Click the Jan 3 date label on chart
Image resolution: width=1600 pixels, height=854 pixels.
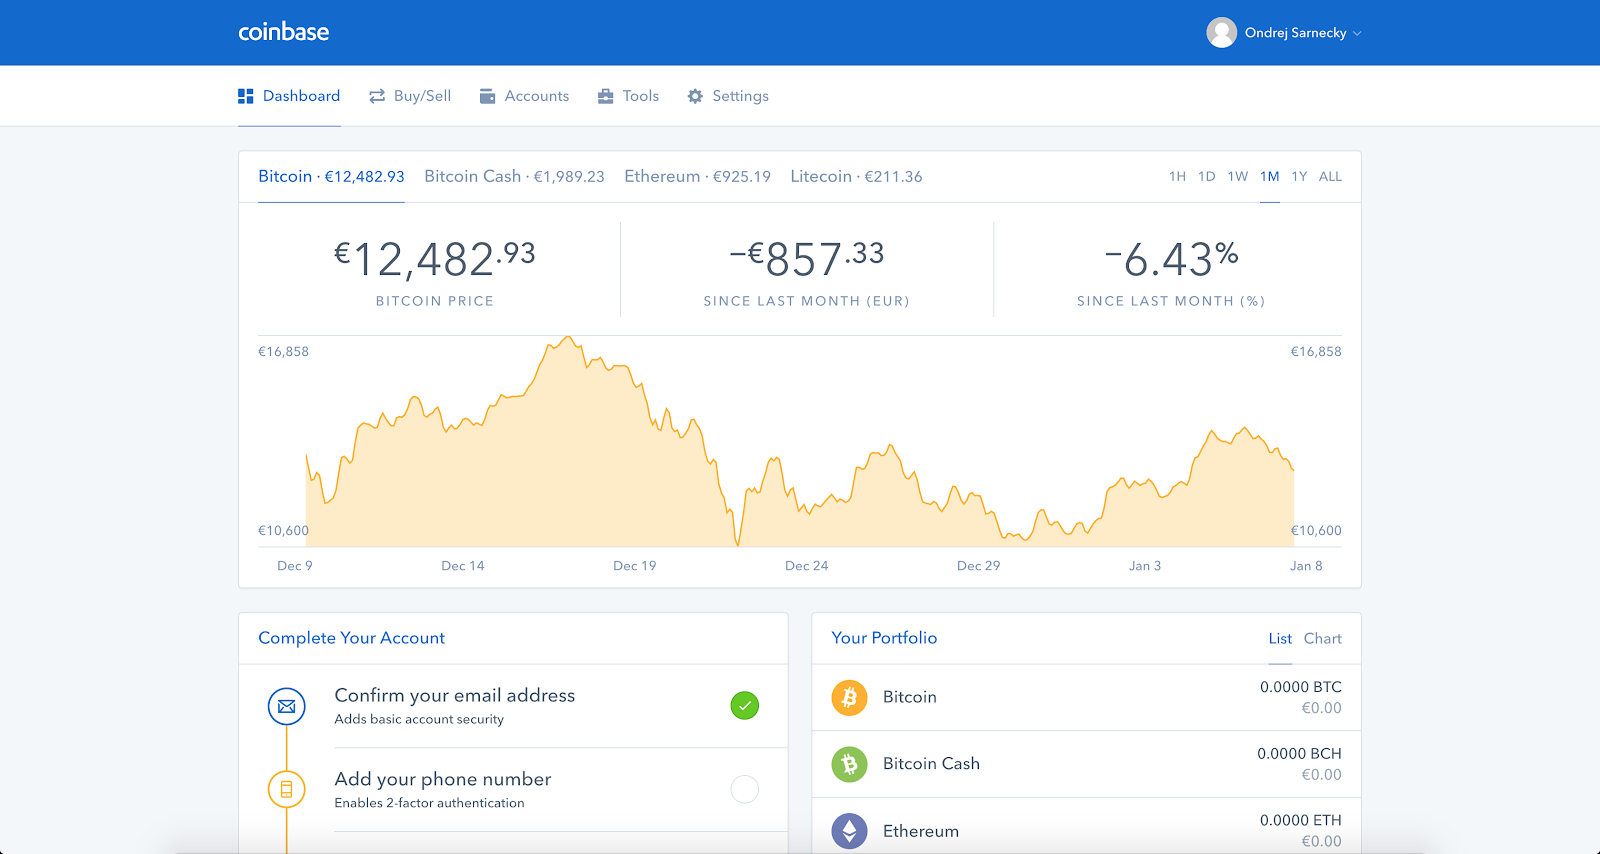pos(1145,566)
